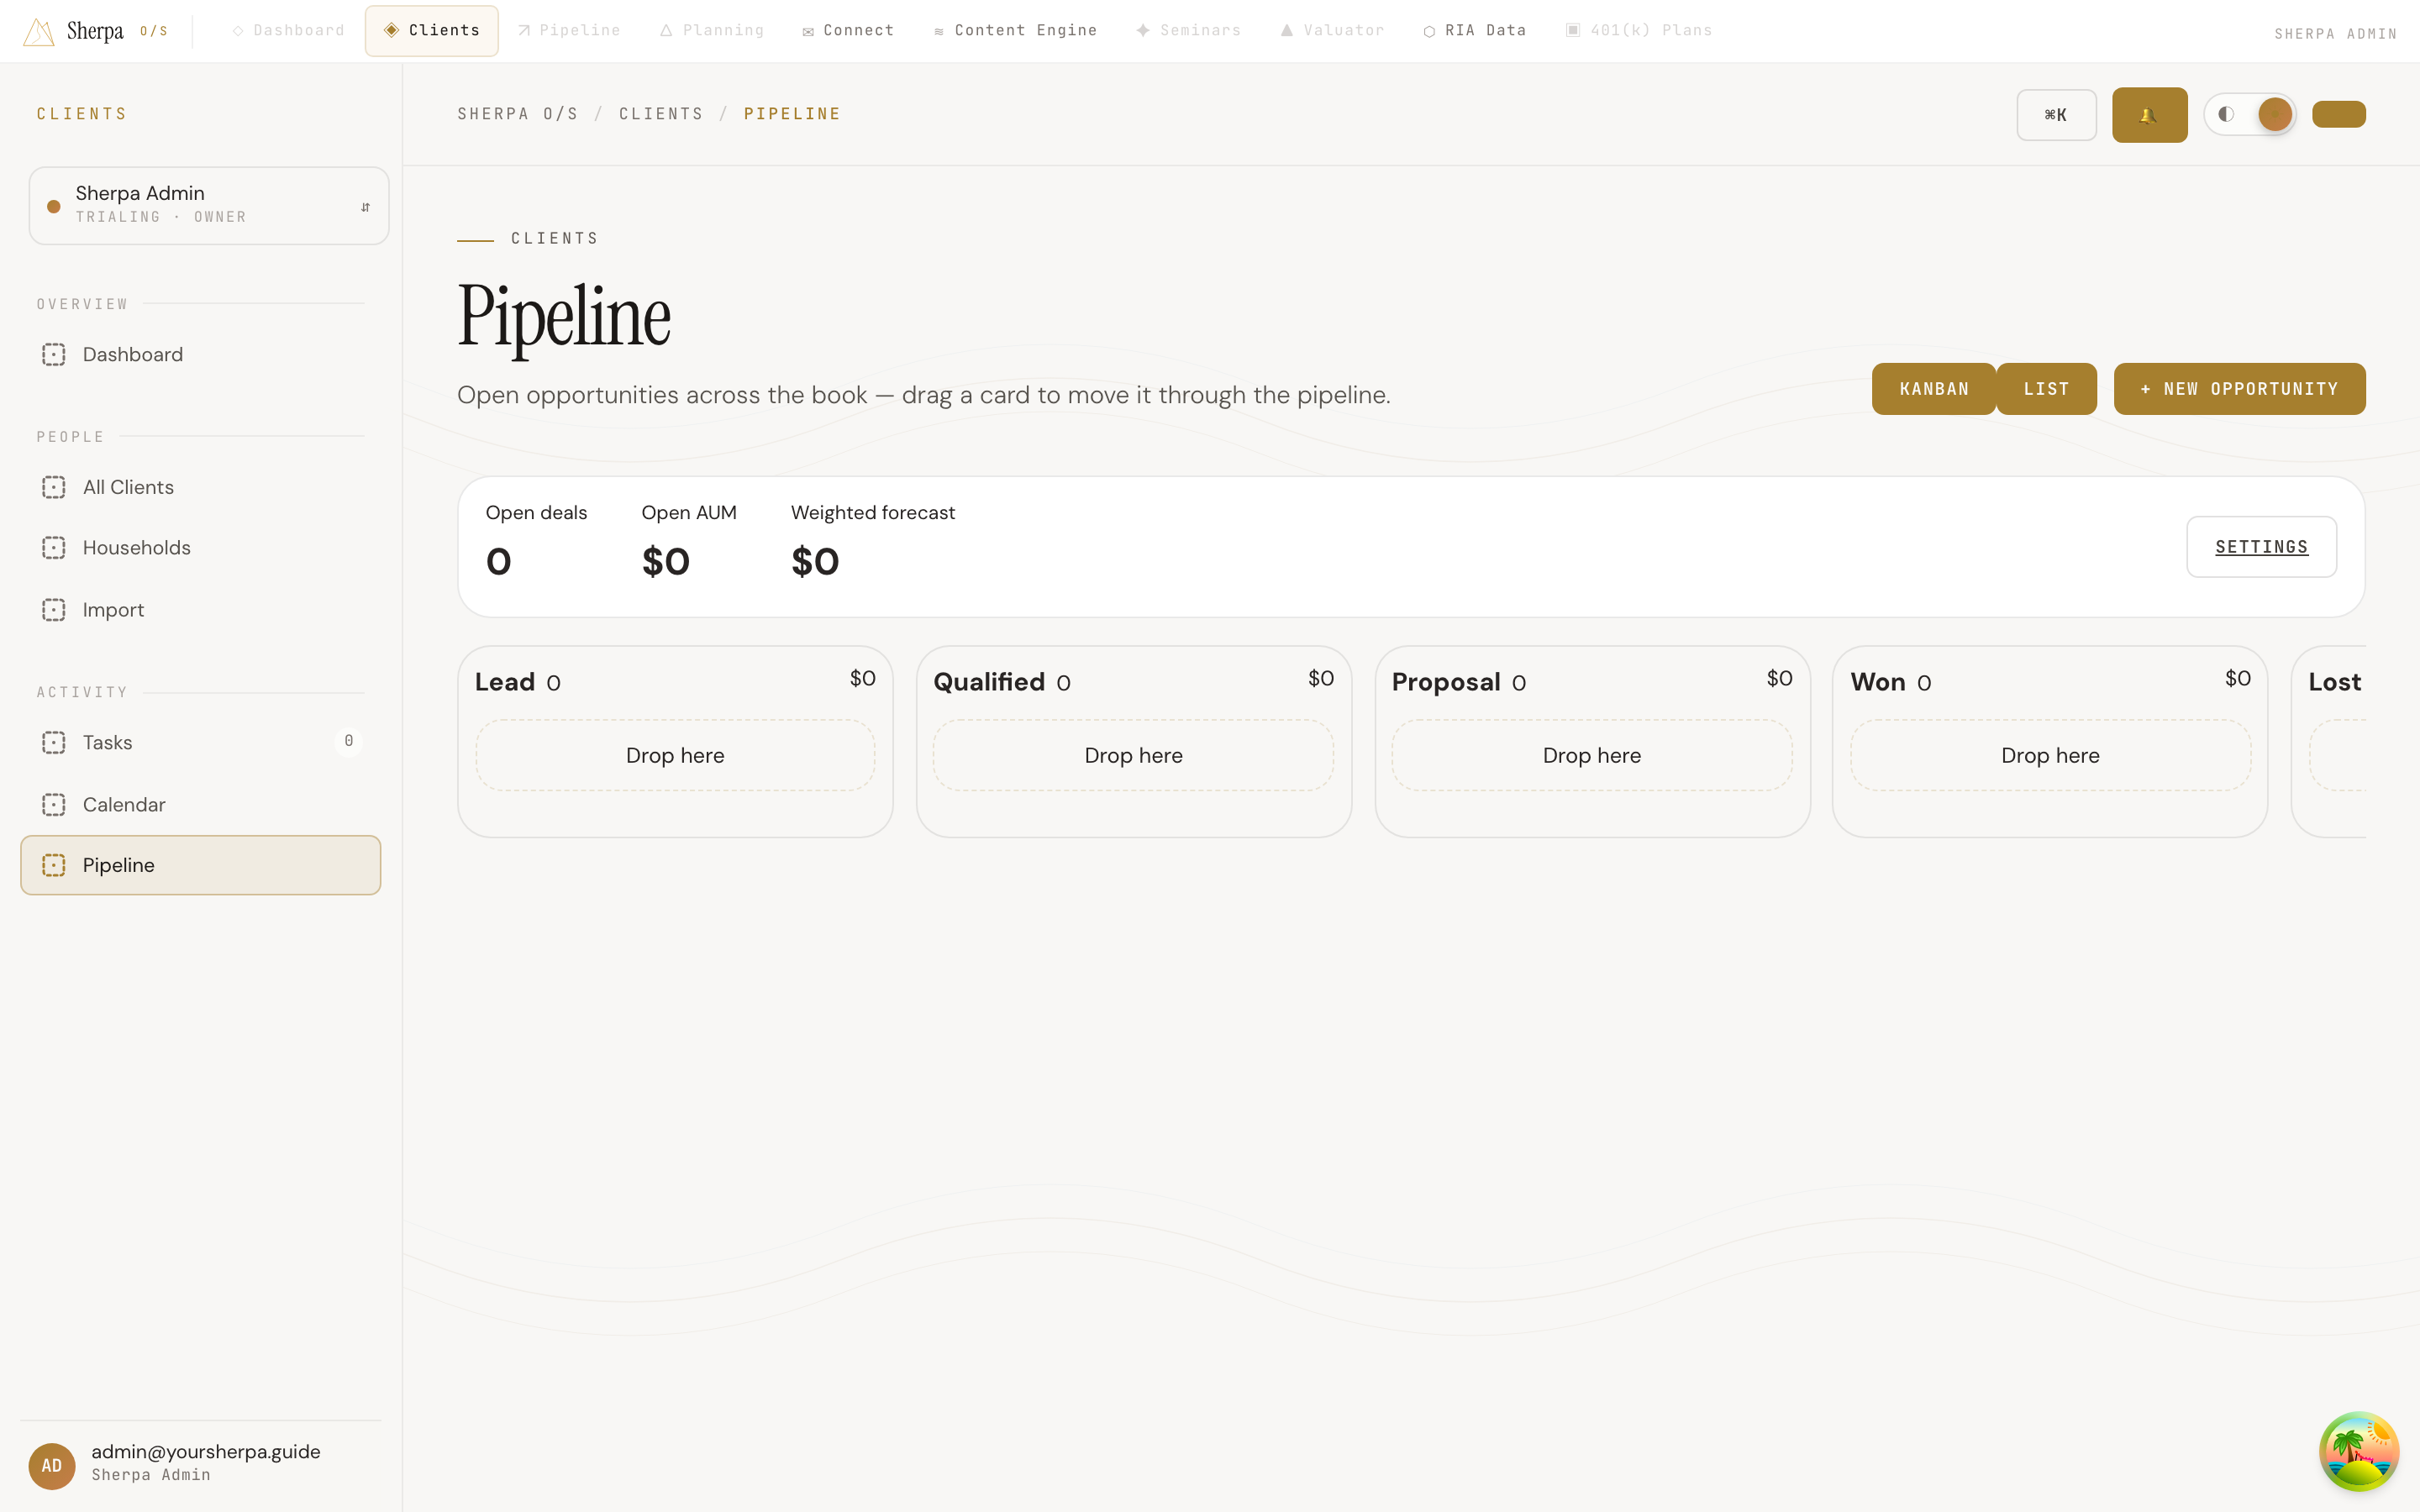Click the Tasks sidebar icon

tap(54, 742)
